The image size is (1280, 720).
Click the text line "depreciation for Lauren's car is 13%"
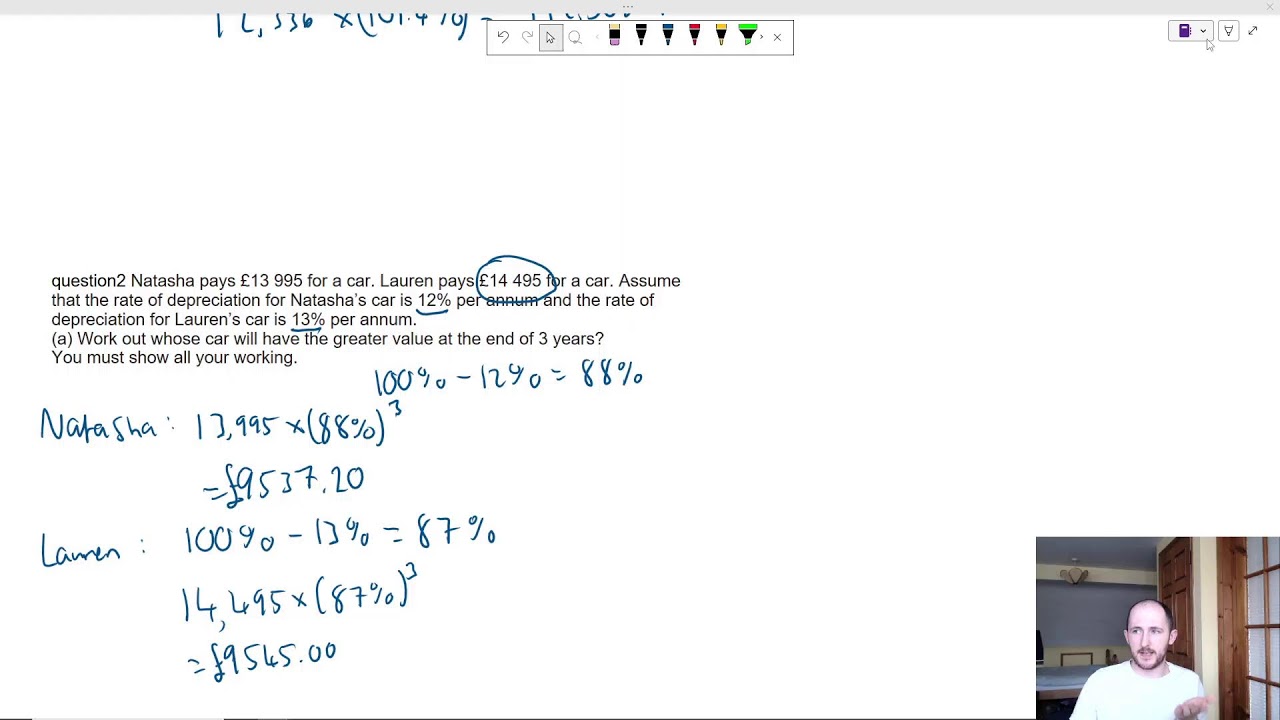(x=234, y=320)
